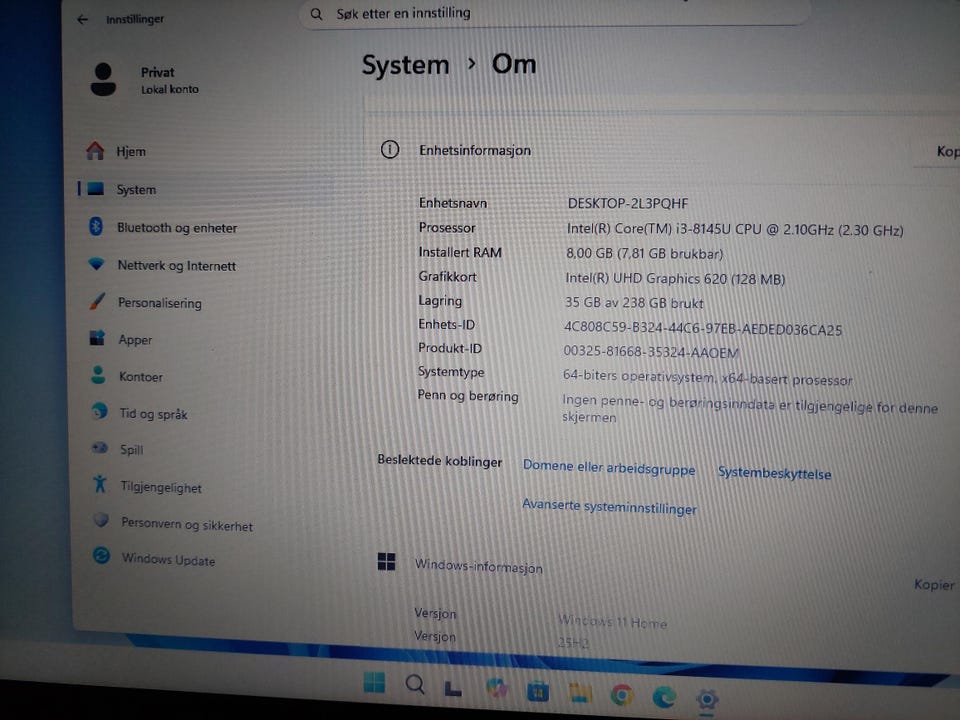Viewport: 960px width, 720px height.
Task: Click the Windows Update refresh icon
Action: 102,556
